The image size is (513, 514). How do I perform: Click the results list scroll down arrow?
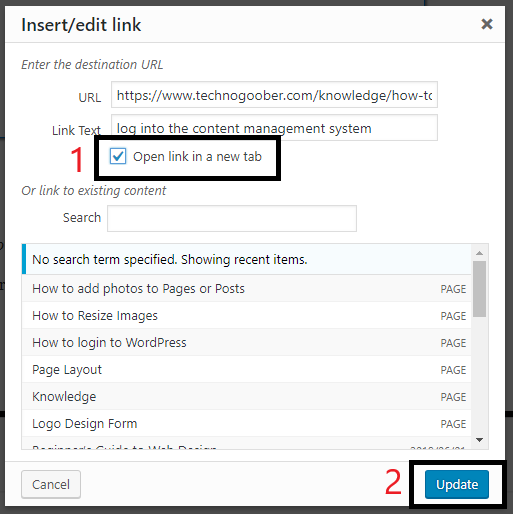pos(480,440)
